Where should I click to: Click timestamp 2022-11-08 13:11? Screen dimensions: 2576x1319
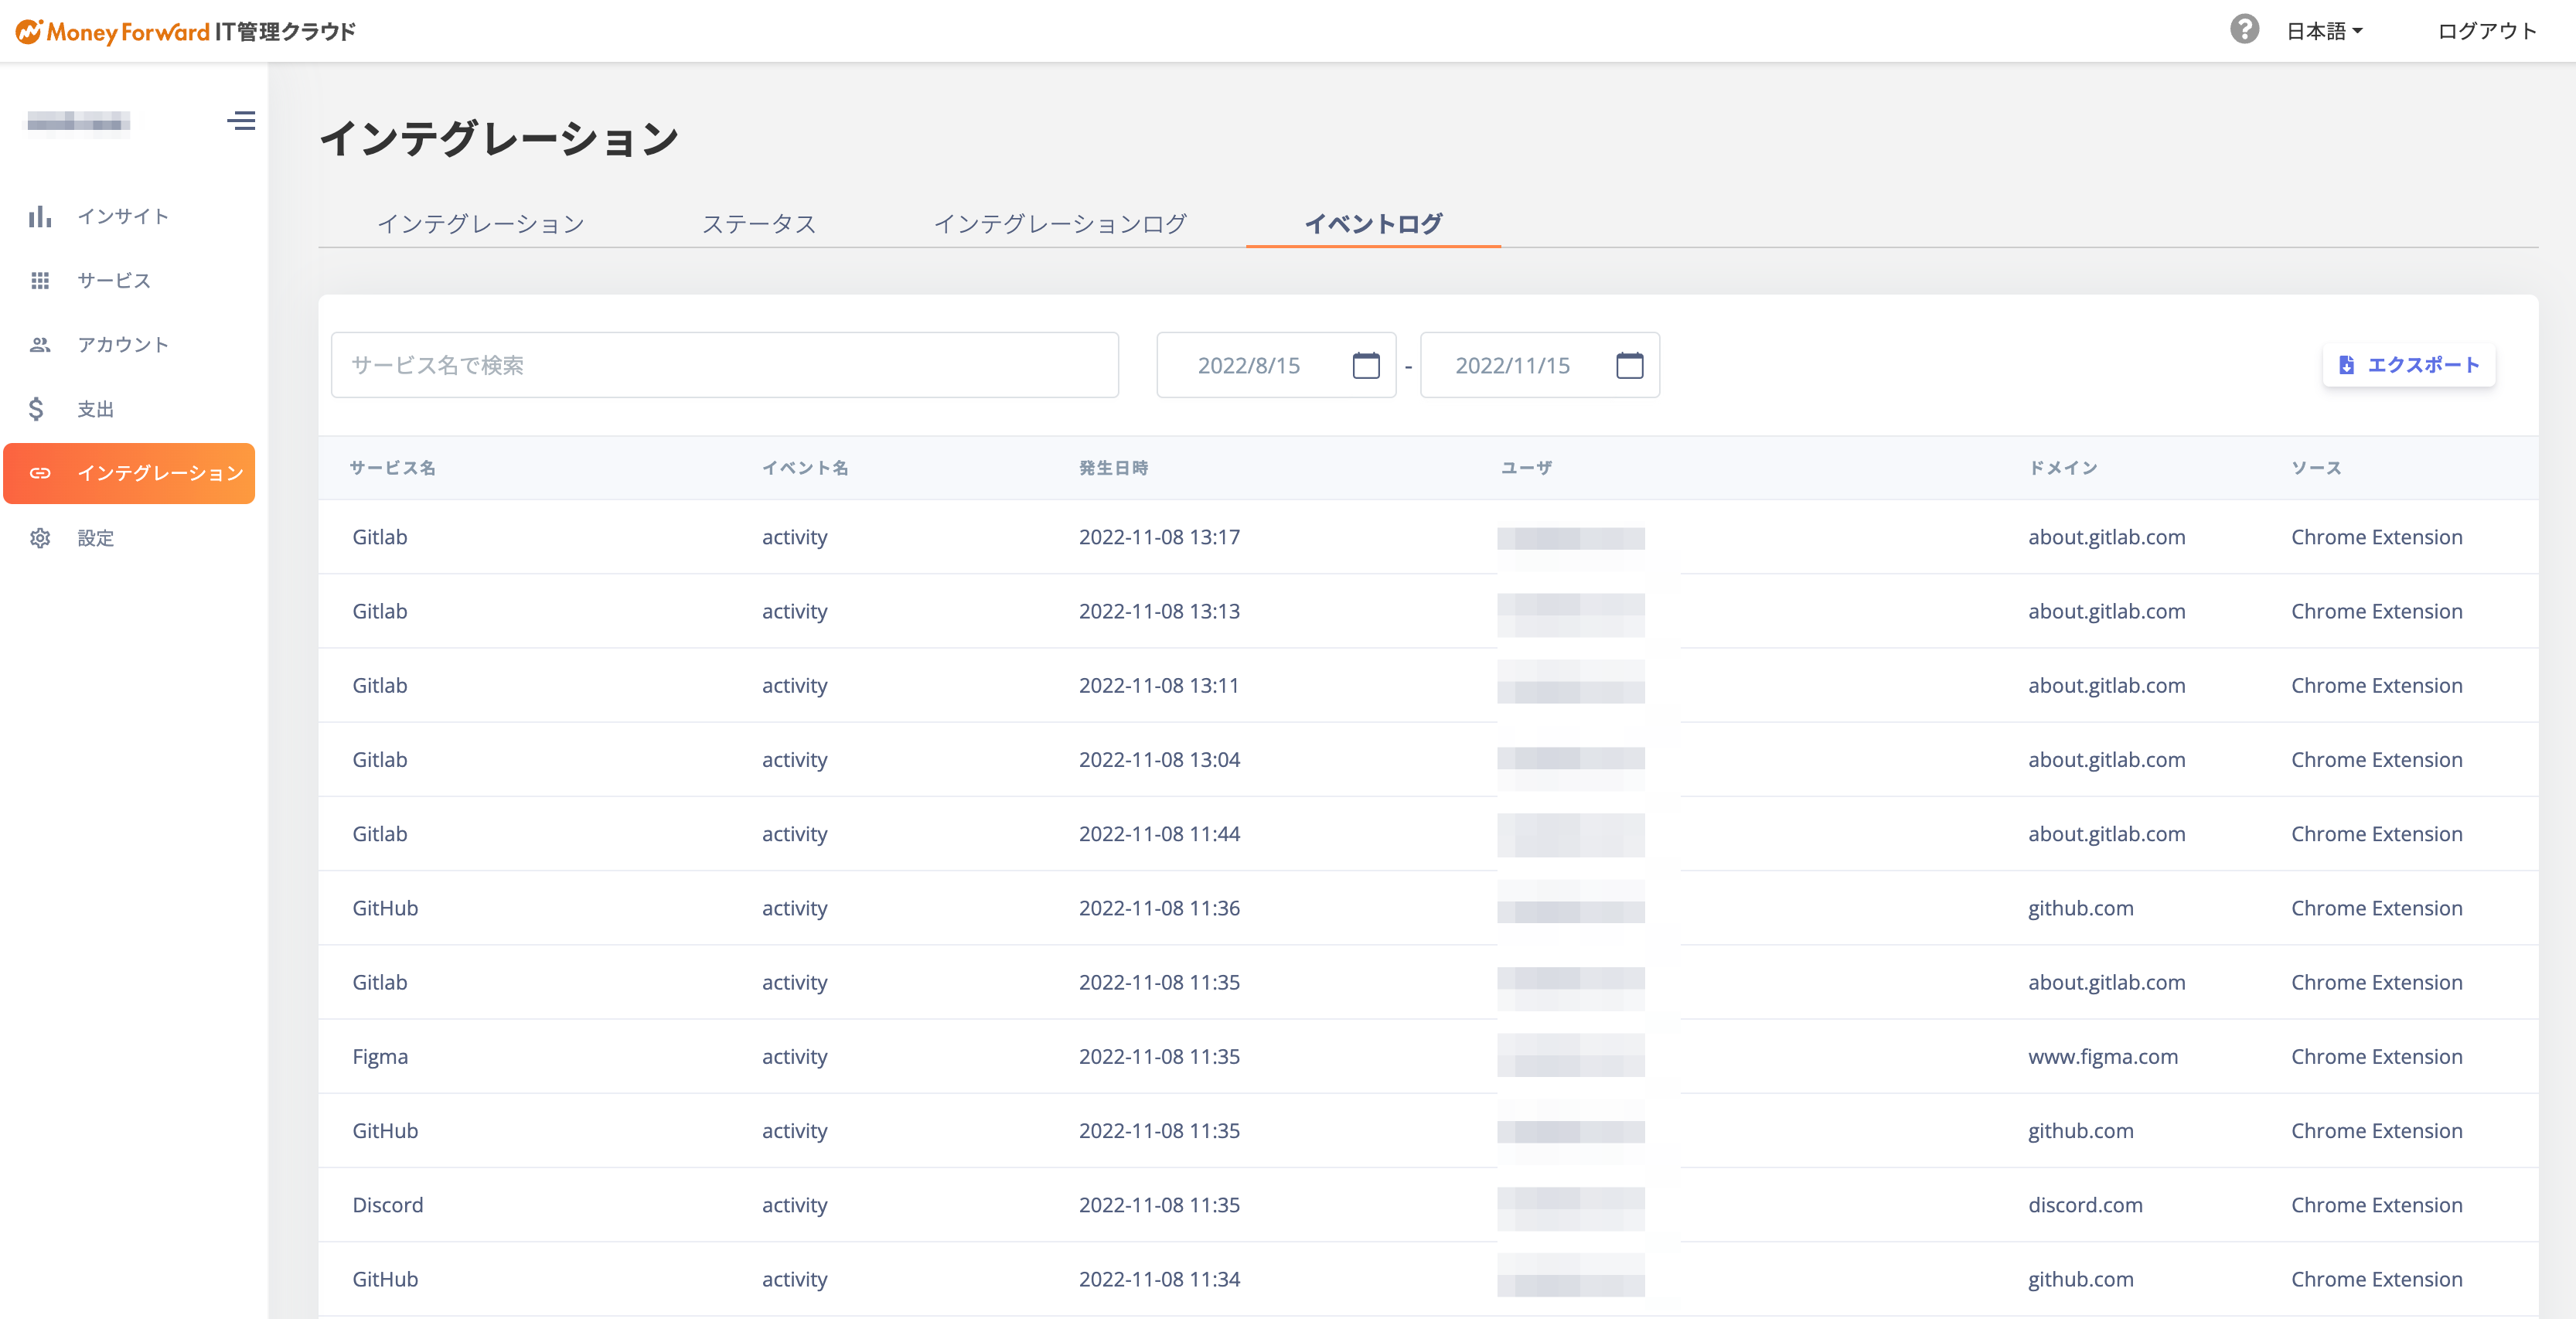coord(1159,685)
